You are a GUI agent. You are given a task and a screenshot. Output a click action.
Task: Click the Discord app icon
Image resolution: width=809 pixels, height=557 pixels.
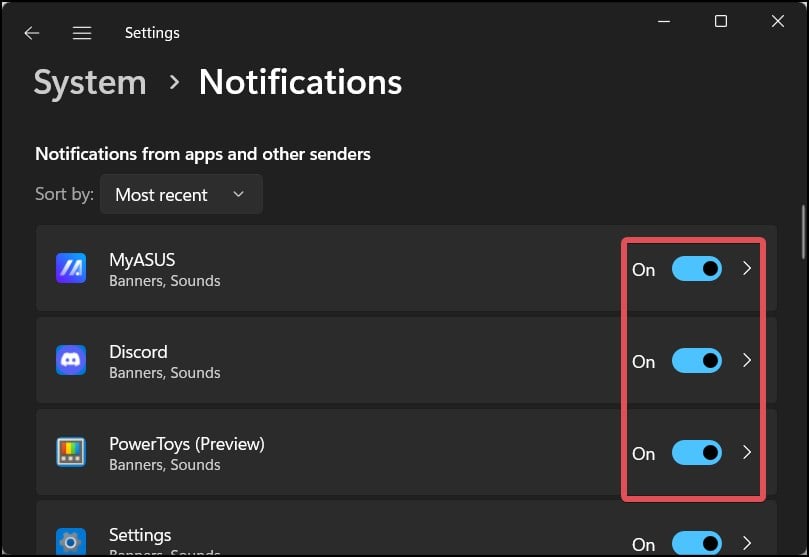71,360
